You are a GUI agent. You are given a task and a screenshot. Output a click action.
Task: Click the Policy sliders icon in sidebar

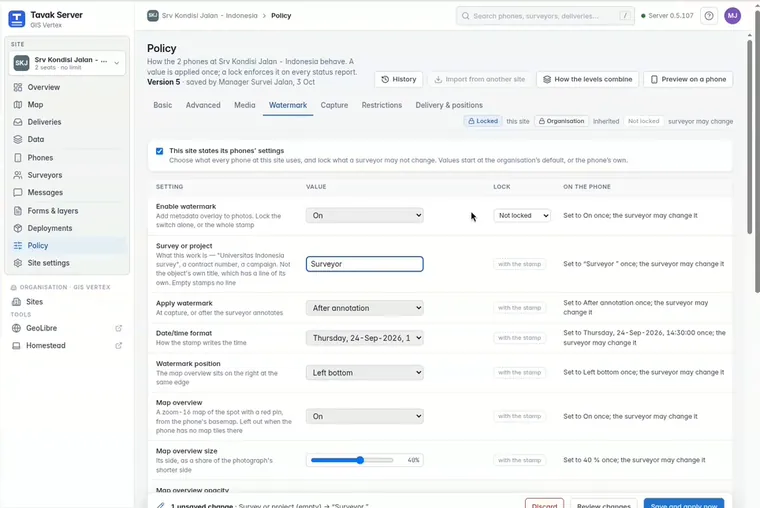coord(18,246)
